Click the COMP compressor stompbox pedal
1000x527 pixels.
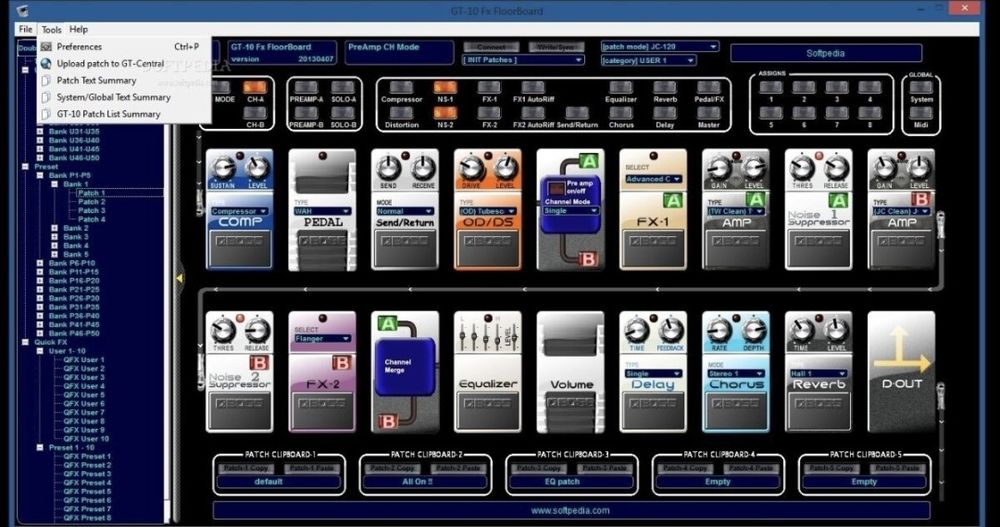[239, 209]
